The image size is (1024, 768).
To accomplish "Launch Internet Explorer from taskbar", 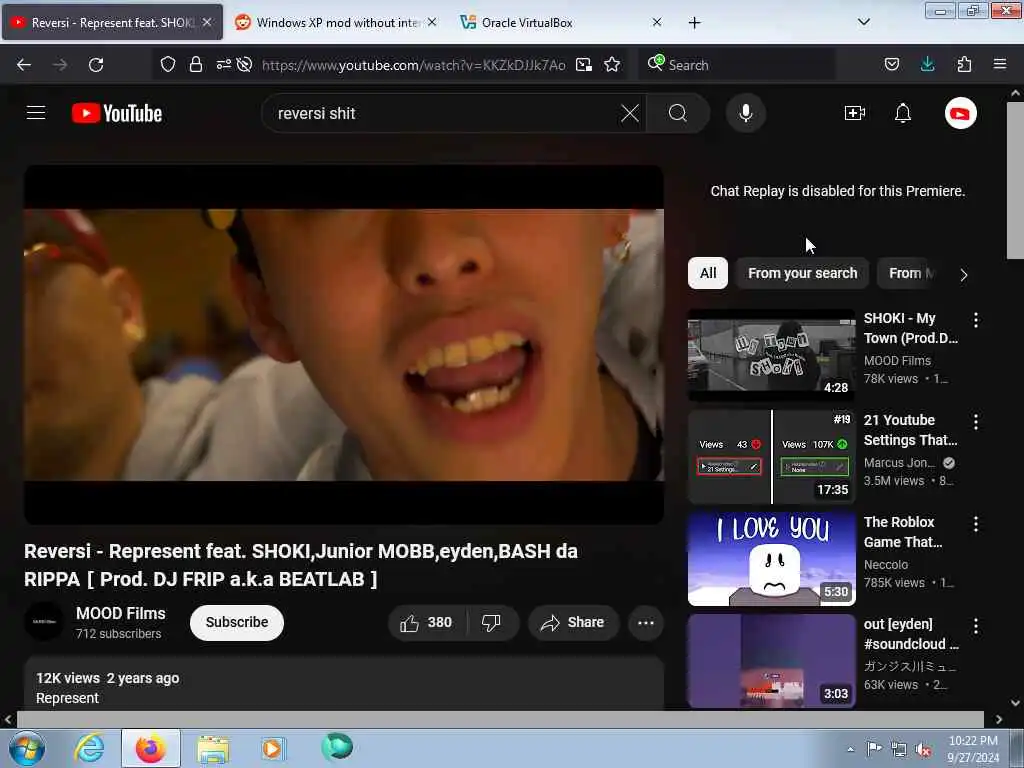I will (x=89, y=748).
